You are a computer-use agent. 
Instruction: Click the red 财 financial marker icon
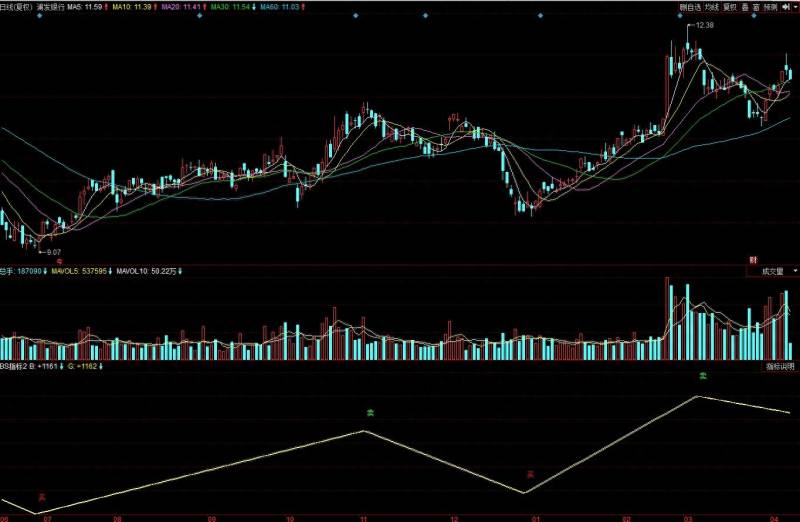[x=753, y=260]
